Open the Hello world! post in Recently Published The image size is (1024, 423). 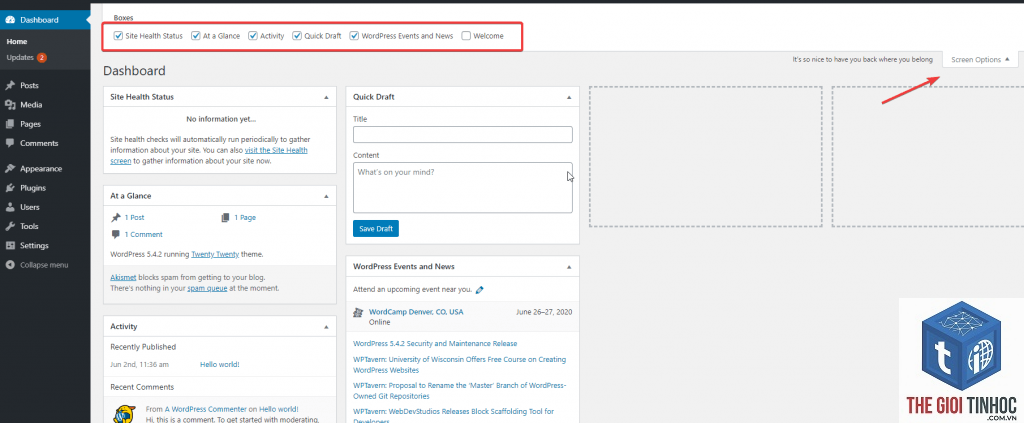(219, 364)
